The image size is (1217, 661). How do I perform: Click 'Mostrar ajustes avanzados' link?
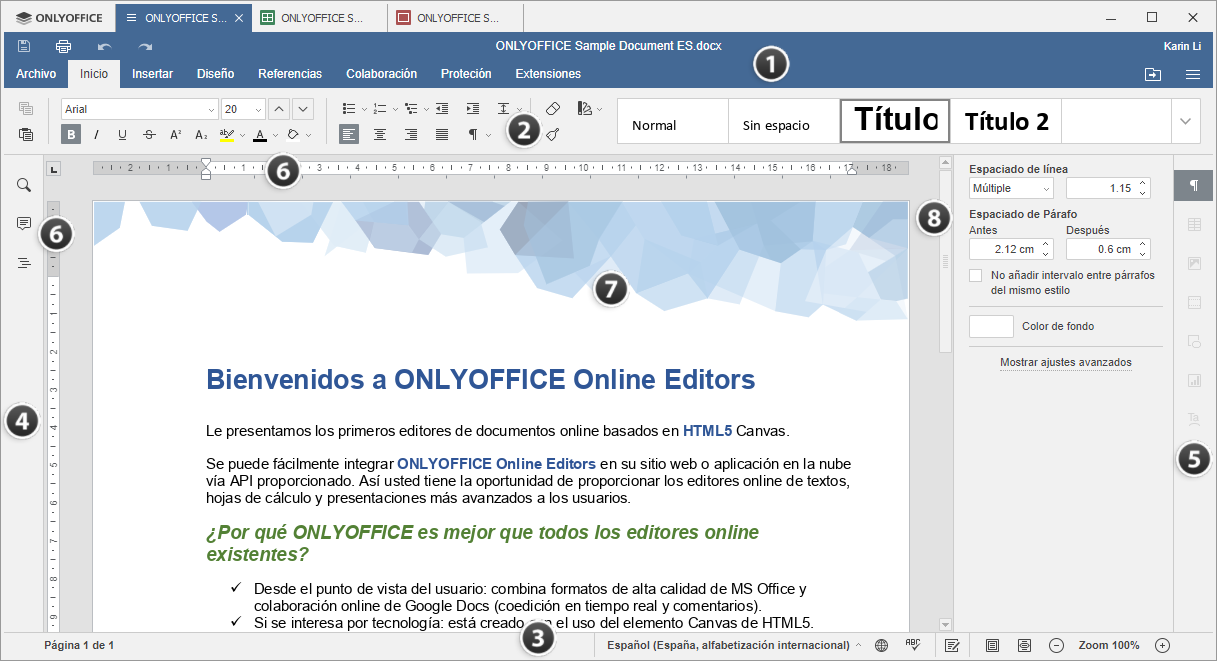tap(1063, 361)
